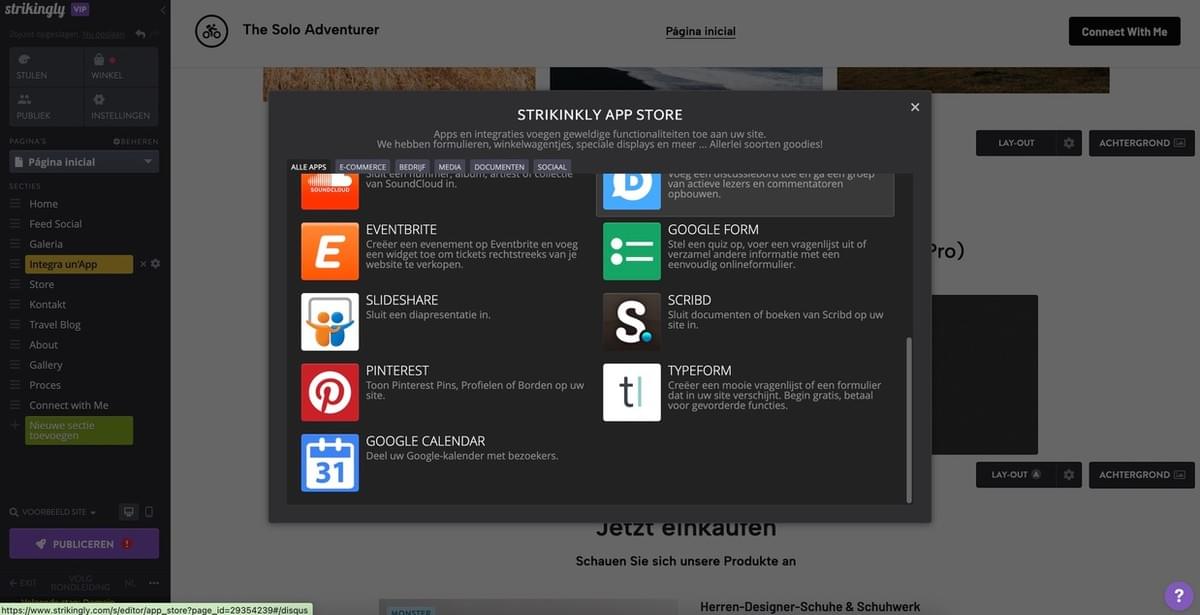Open settings gear for Integra un'App section
1200x615 pixels.
pyautogui.click(x=155, y=264)
